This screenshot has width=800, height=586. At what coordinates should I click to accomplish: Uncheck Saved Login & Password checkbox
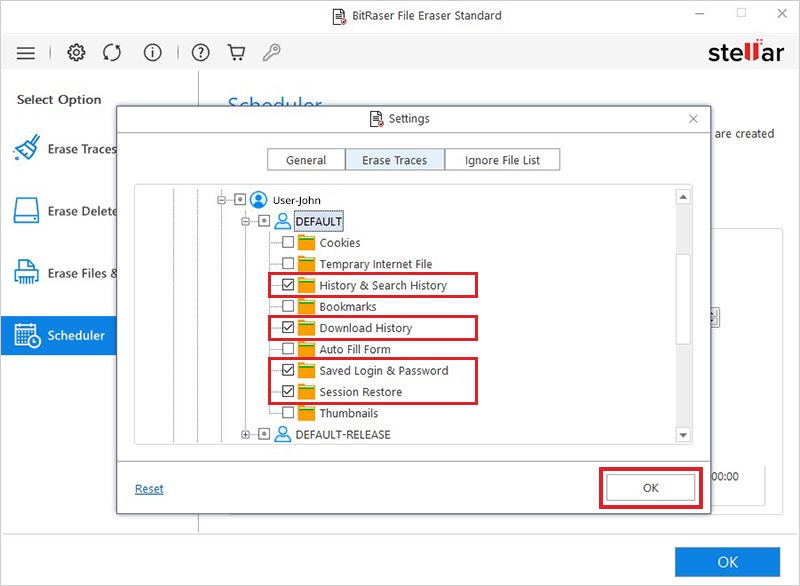pos(288,370)
